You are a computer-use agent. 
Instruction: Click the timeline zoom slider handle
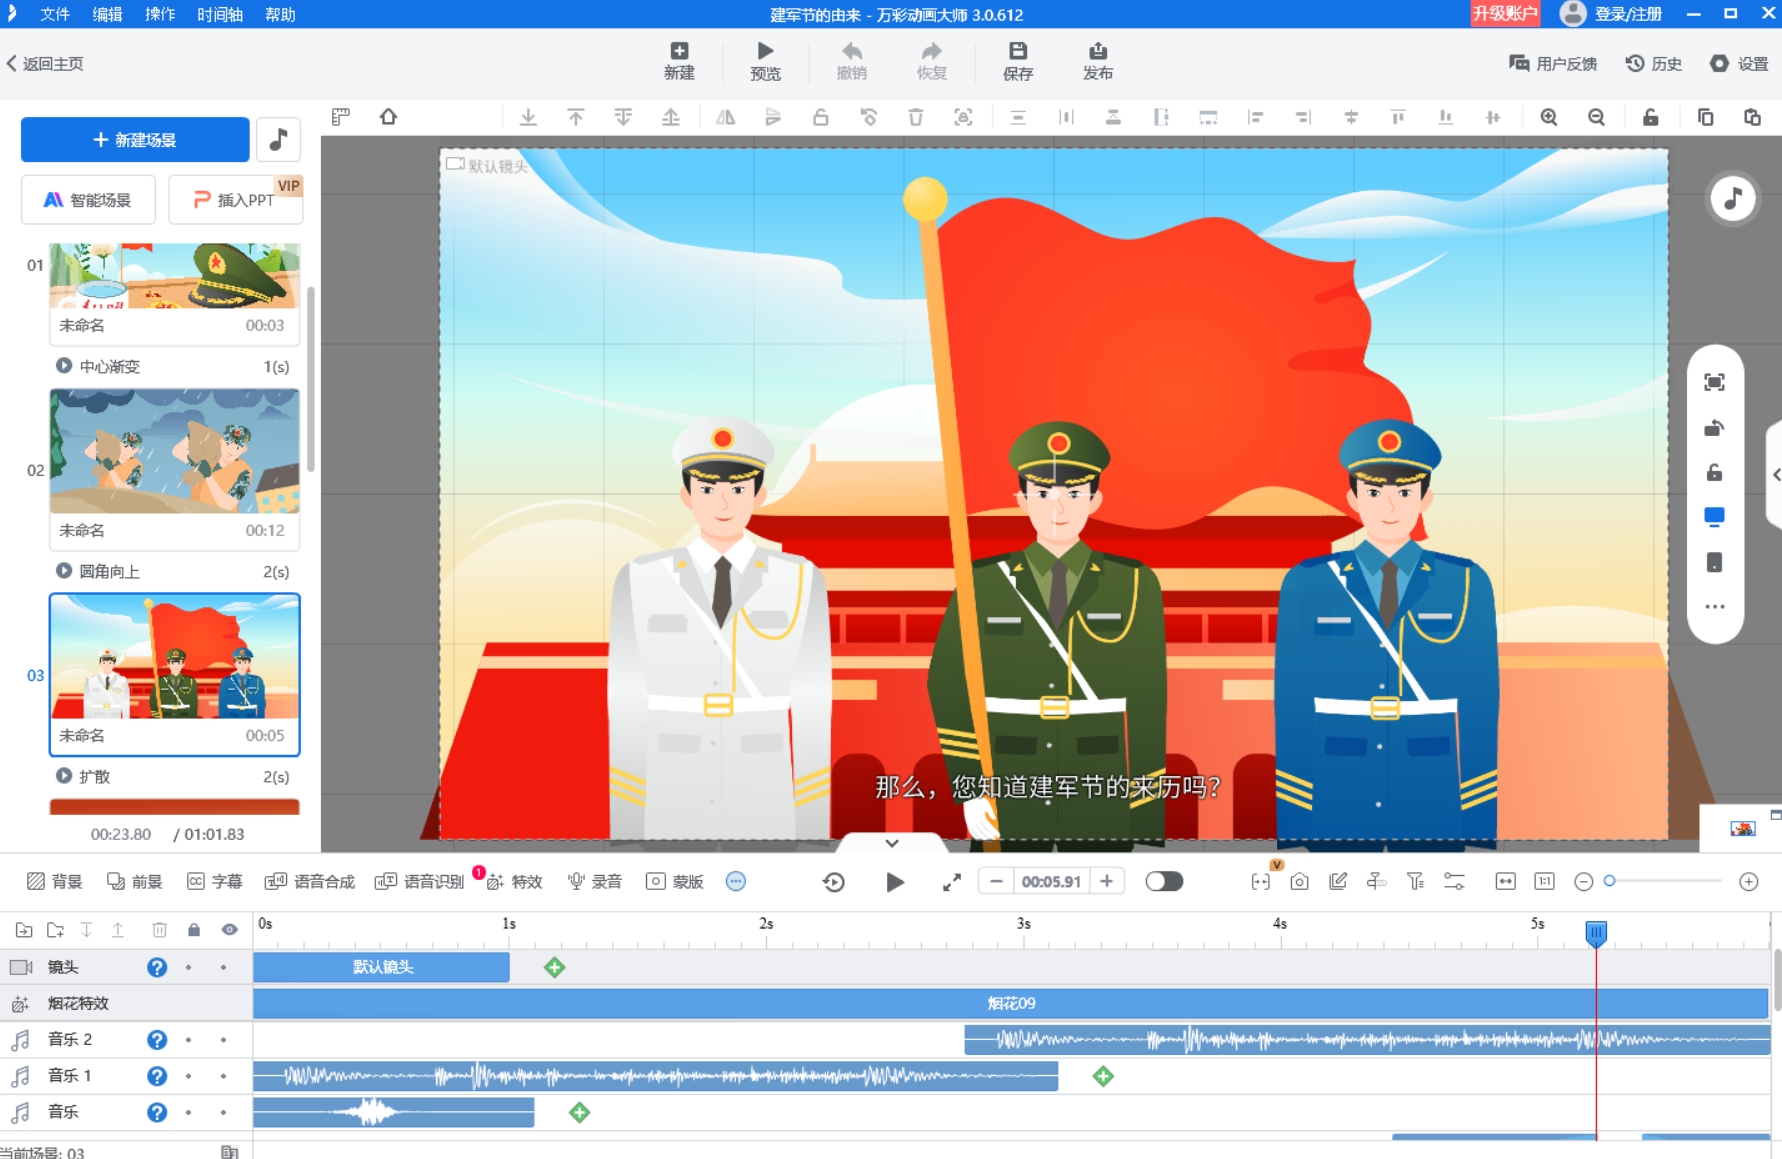click(x=1609, y=881)
